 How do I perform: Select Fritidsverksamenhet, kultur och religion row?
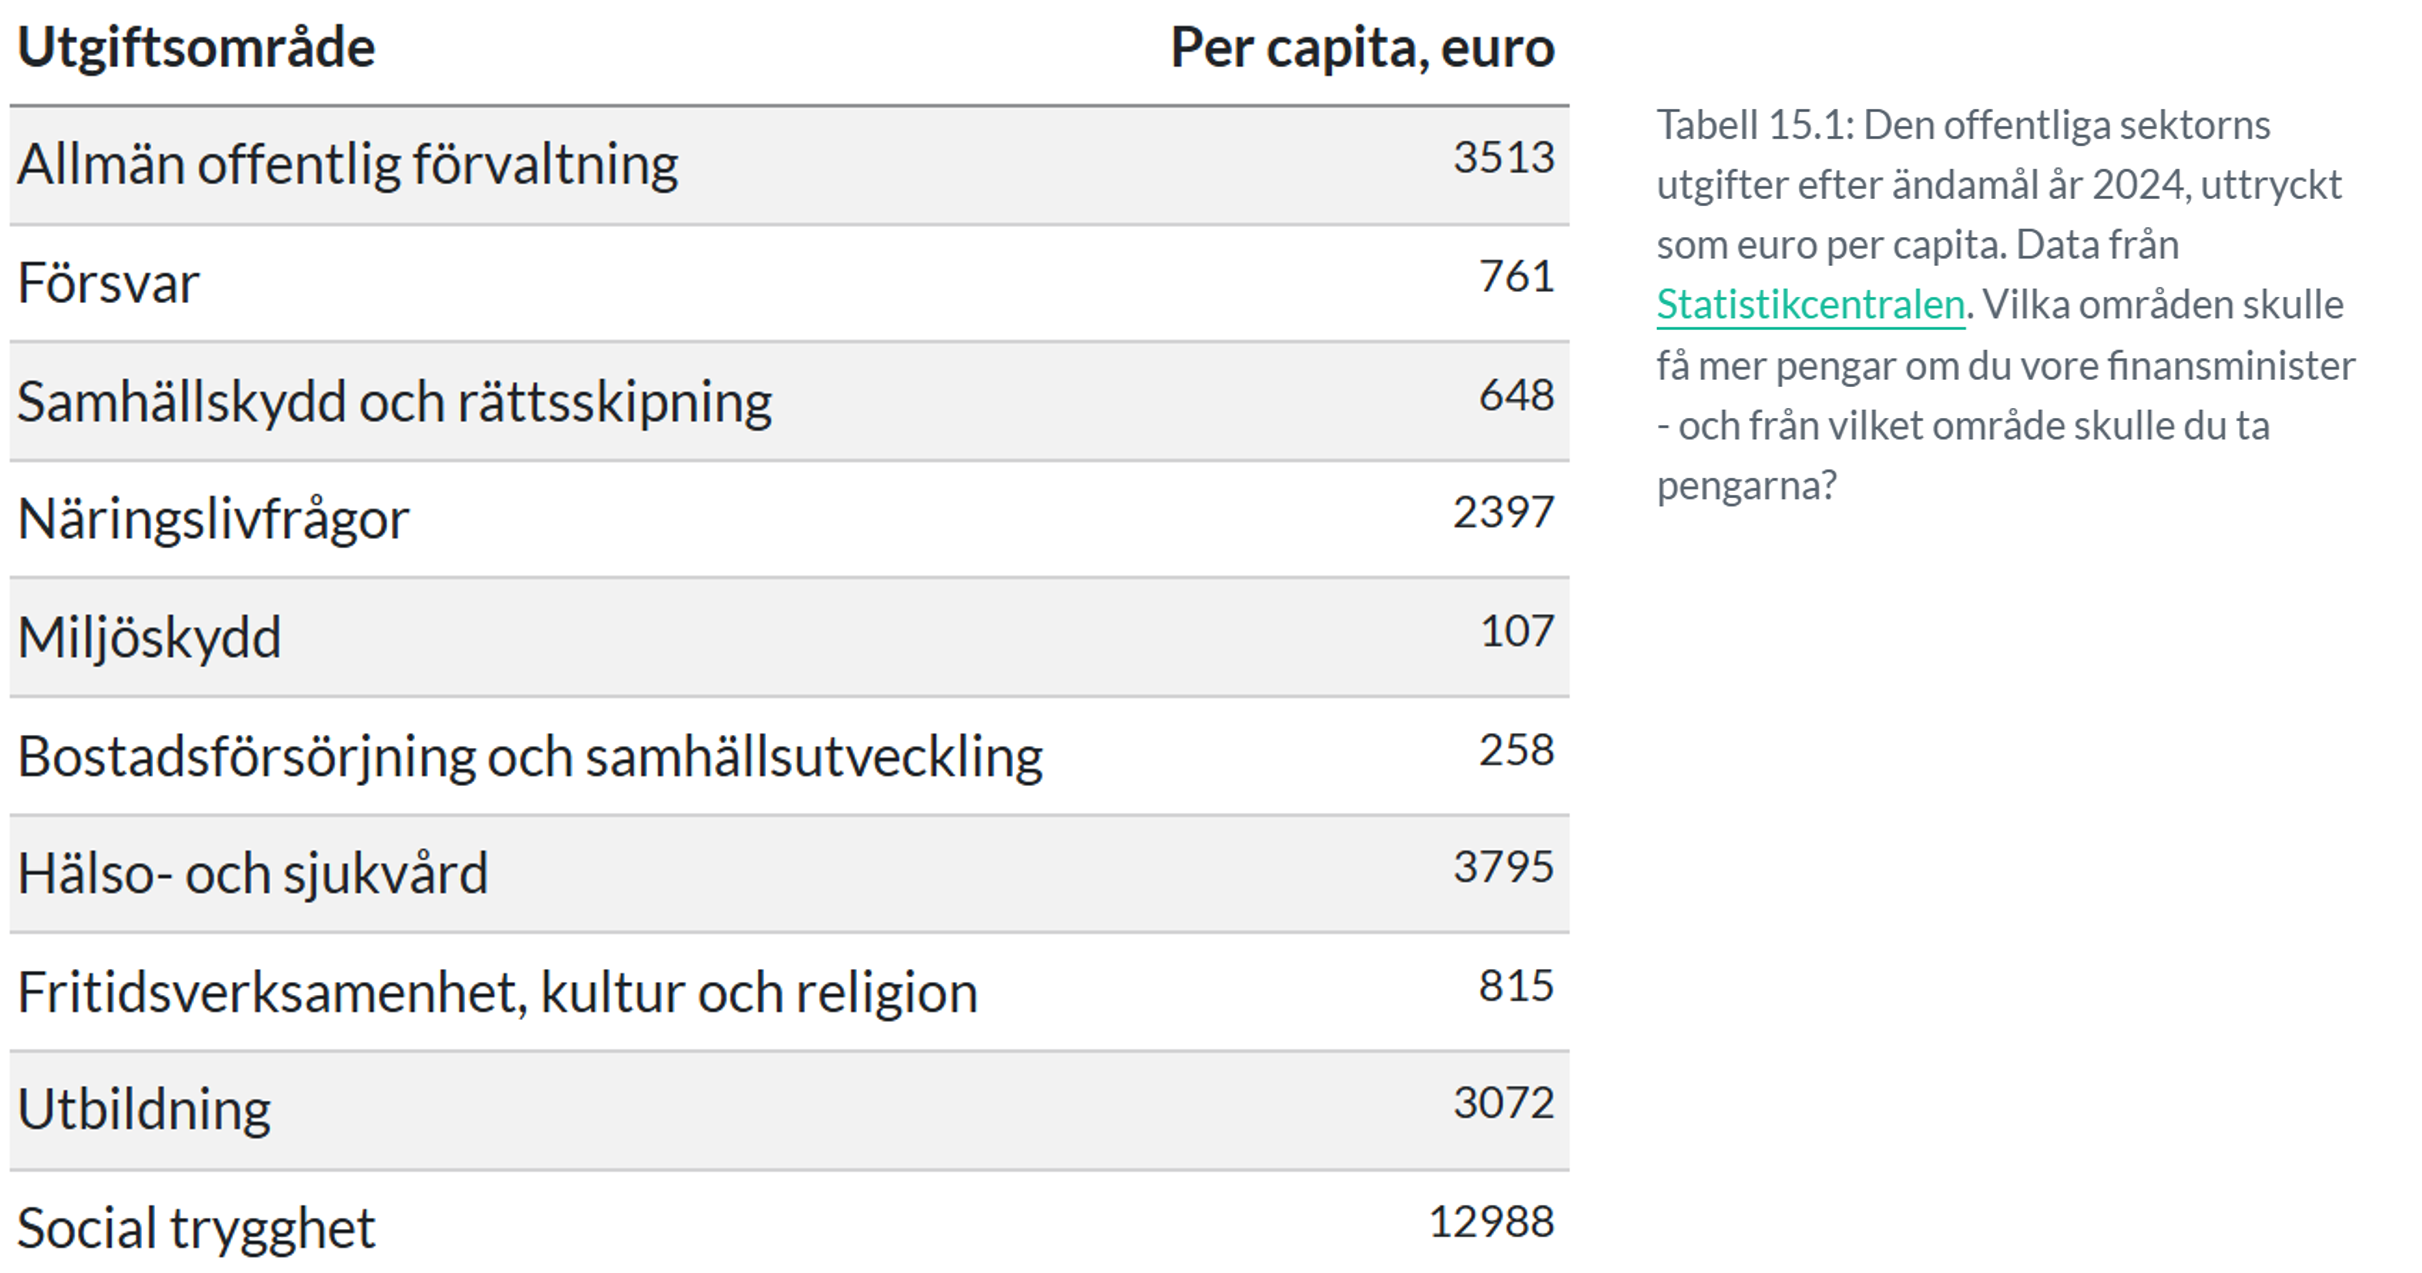pos(789,992)
